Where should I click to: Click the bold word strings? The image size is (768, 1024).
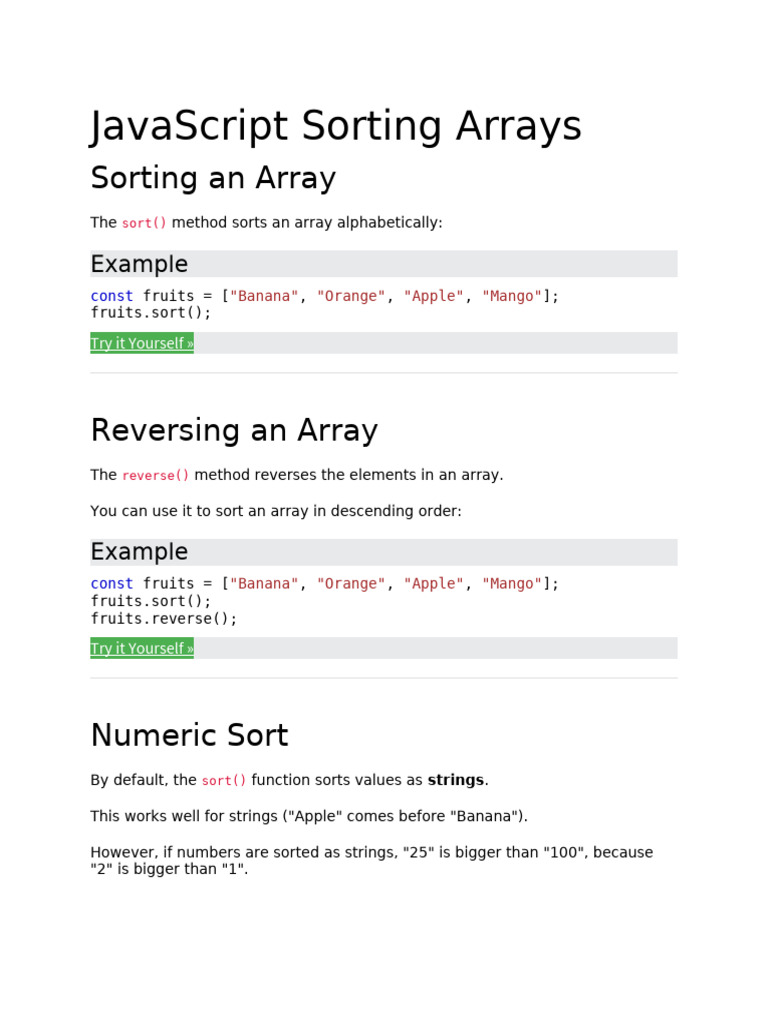pos(456,780)
